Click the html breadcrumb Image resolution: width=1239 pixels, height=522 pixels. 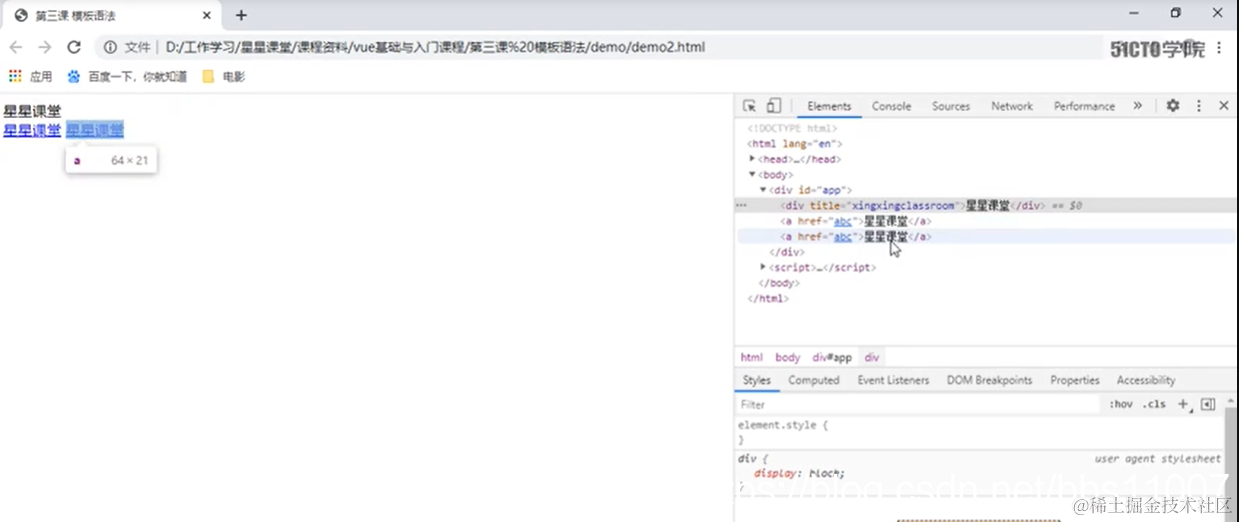point(752,357)
